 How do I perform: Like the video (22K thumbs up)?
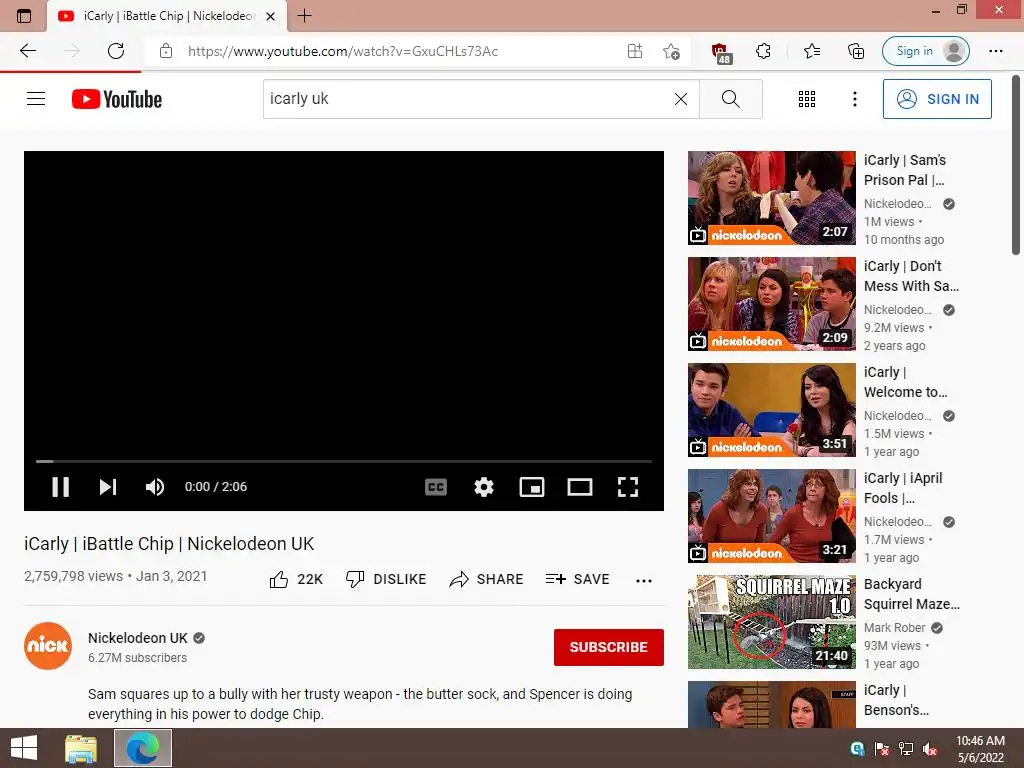pos(296,579)
